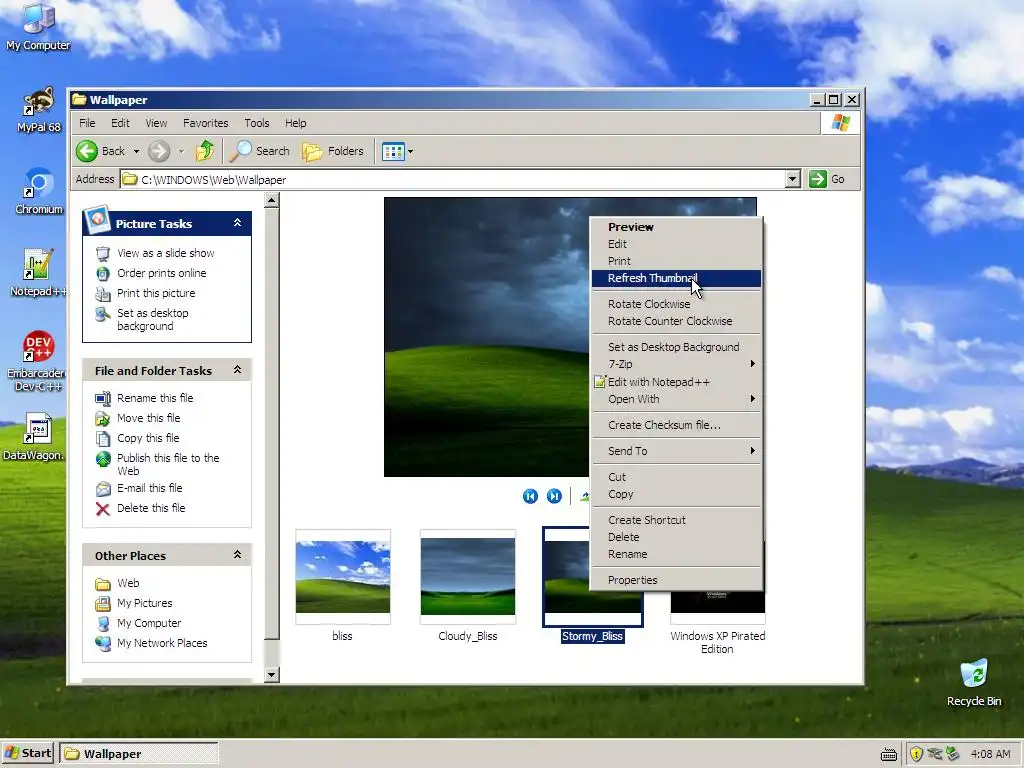Collapse the Picture Tasks panel
The image size is (1024, 768).
(x=238, y=223)
